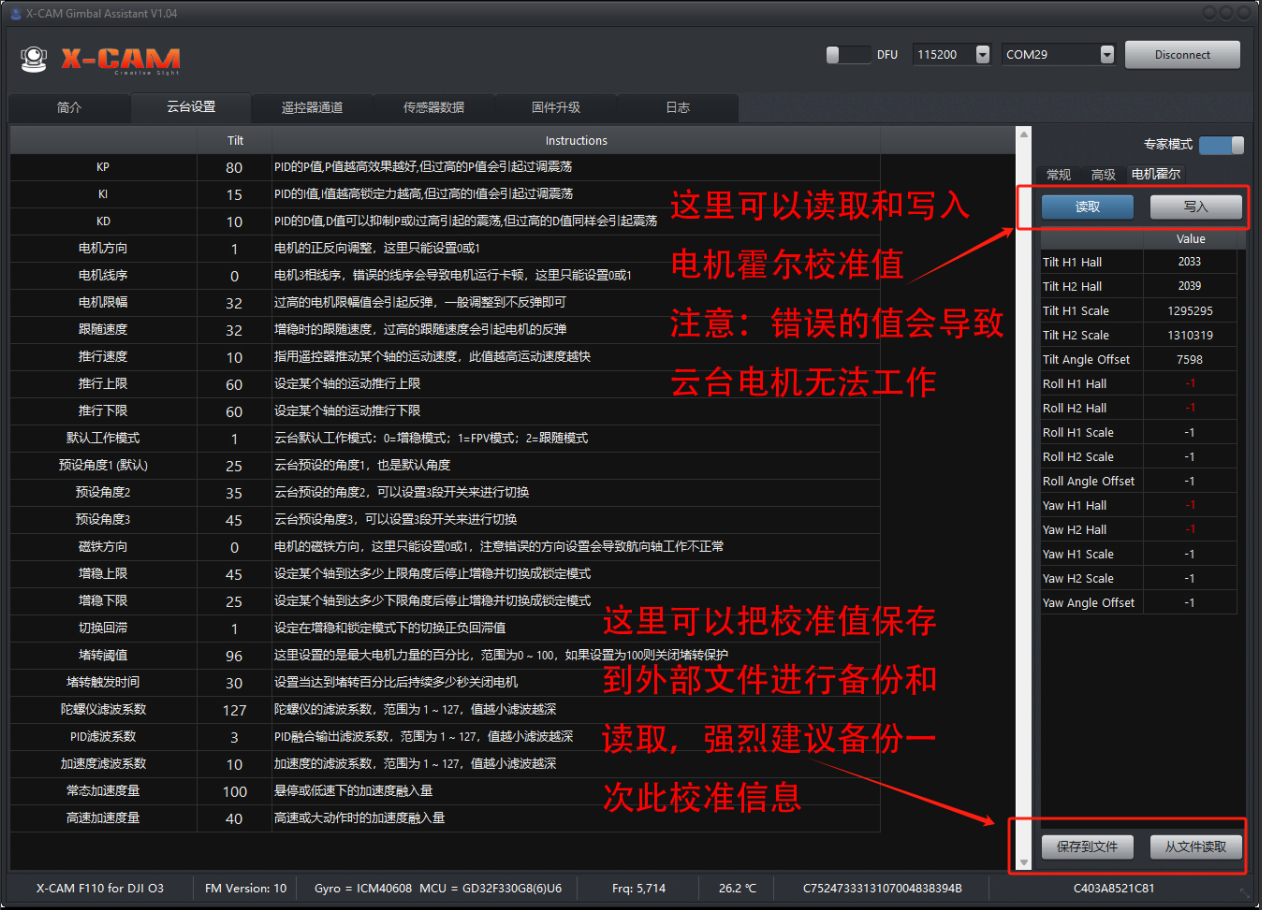
Task: Open the 固件升级 tab
Action: [556, 108]
